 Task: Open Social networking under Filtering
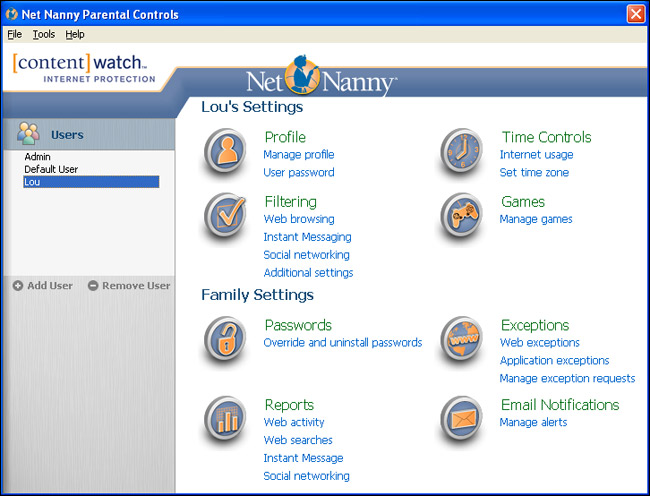[x=306, y=255]
